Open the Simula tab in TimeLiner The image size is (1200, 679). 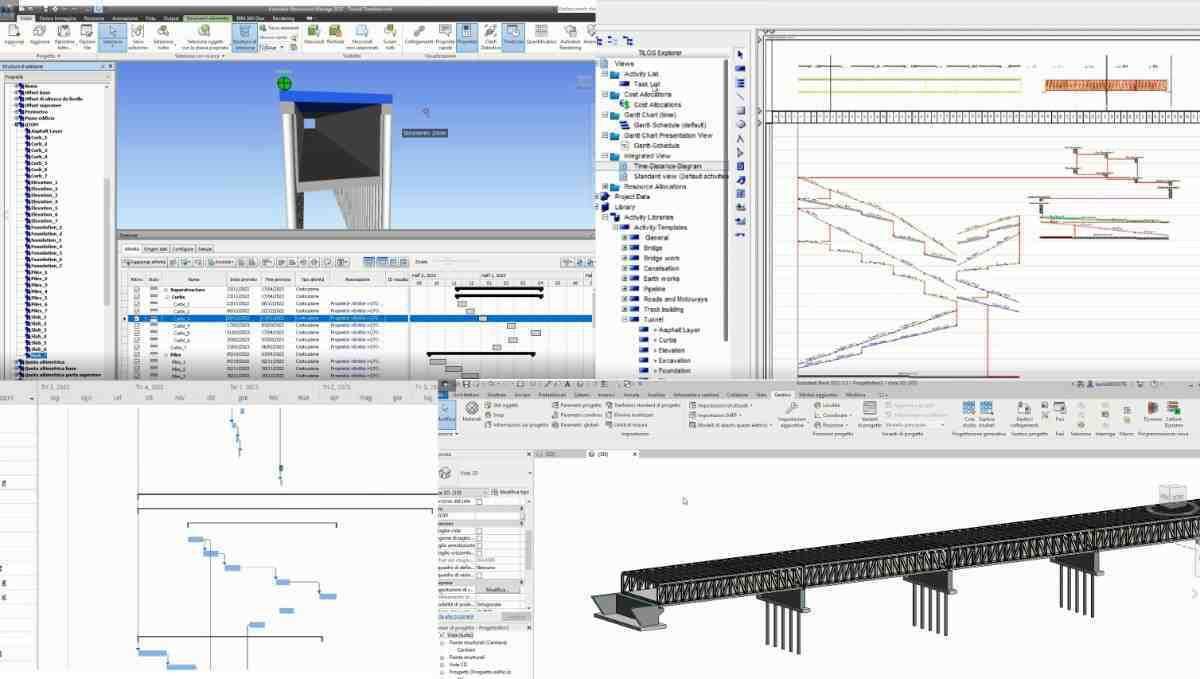[x=204, y=248]
